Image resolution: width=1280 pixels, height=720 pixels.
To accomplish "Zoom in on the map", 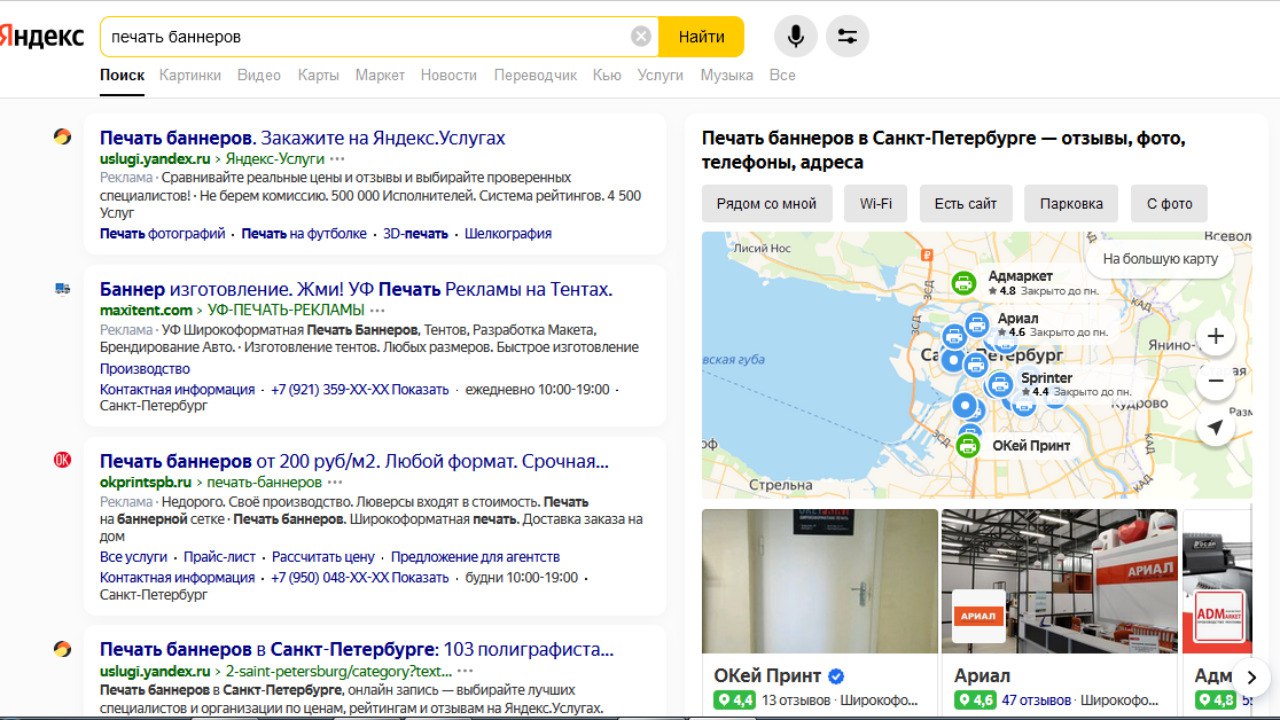I will pos(1216,336).
